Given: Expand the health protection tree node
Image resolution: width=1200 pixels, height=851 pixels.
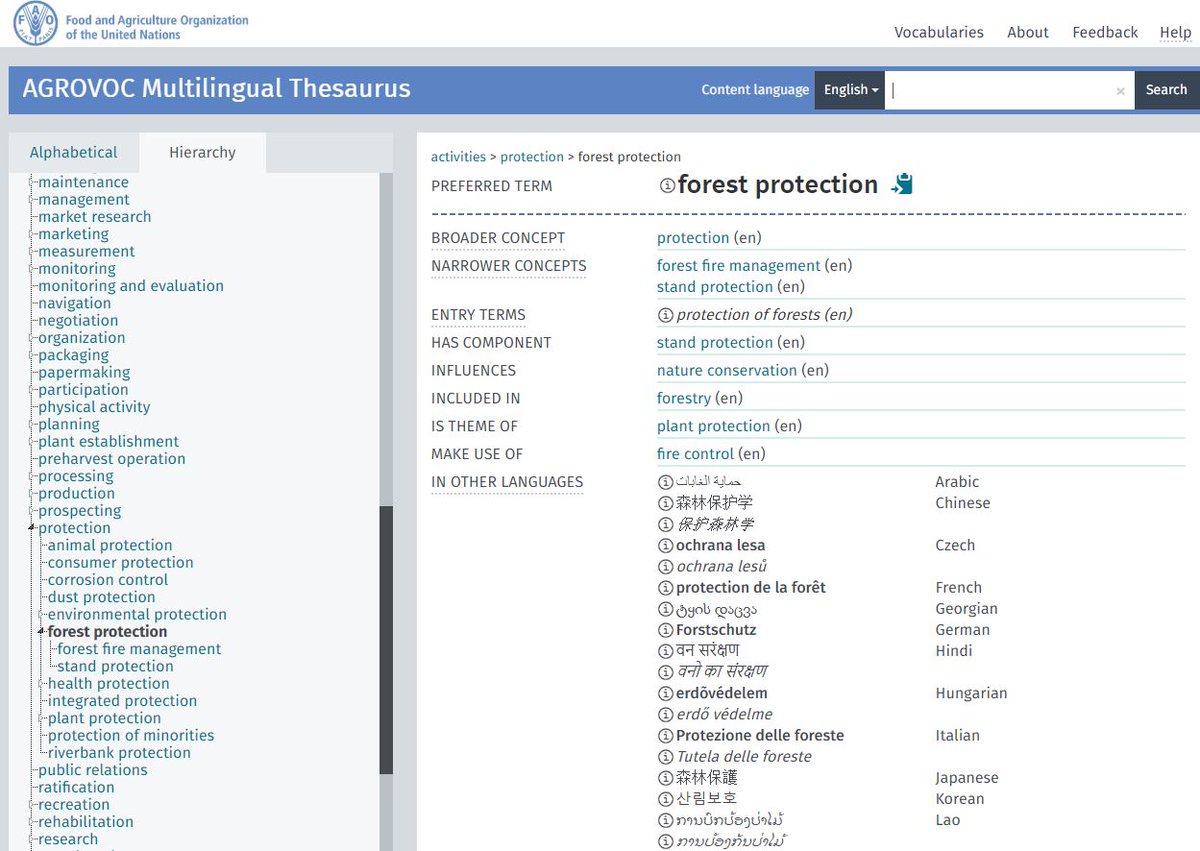Looking at the screenshot, I should pos(42,684).
